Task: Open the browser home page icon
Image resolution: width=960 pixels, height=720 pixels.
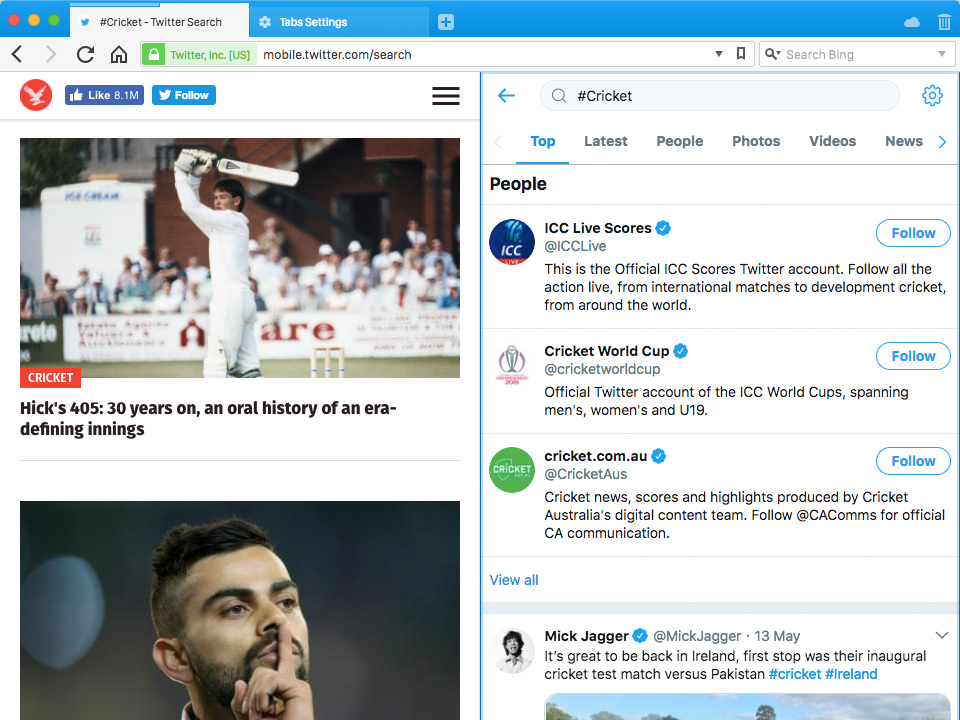Action: [x=119, y=54]
